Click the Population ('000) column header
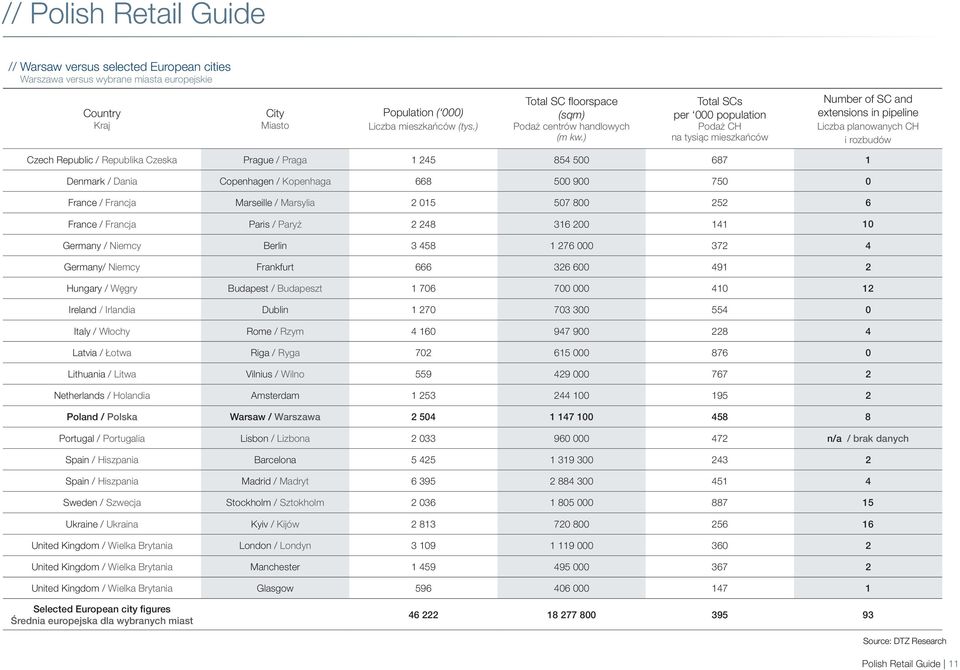Viewport: 960px width, 670px height. coord(423,119)
